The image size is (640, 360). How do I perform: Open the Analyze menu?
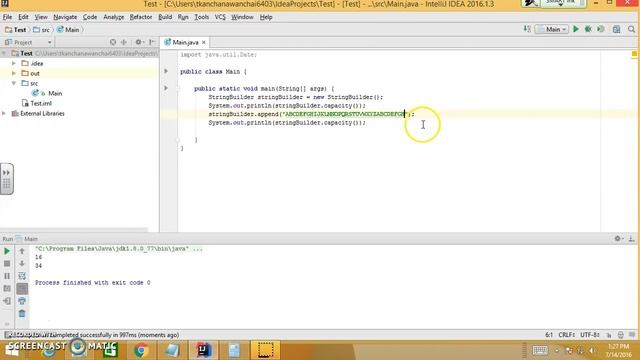[x=113, y=17]
